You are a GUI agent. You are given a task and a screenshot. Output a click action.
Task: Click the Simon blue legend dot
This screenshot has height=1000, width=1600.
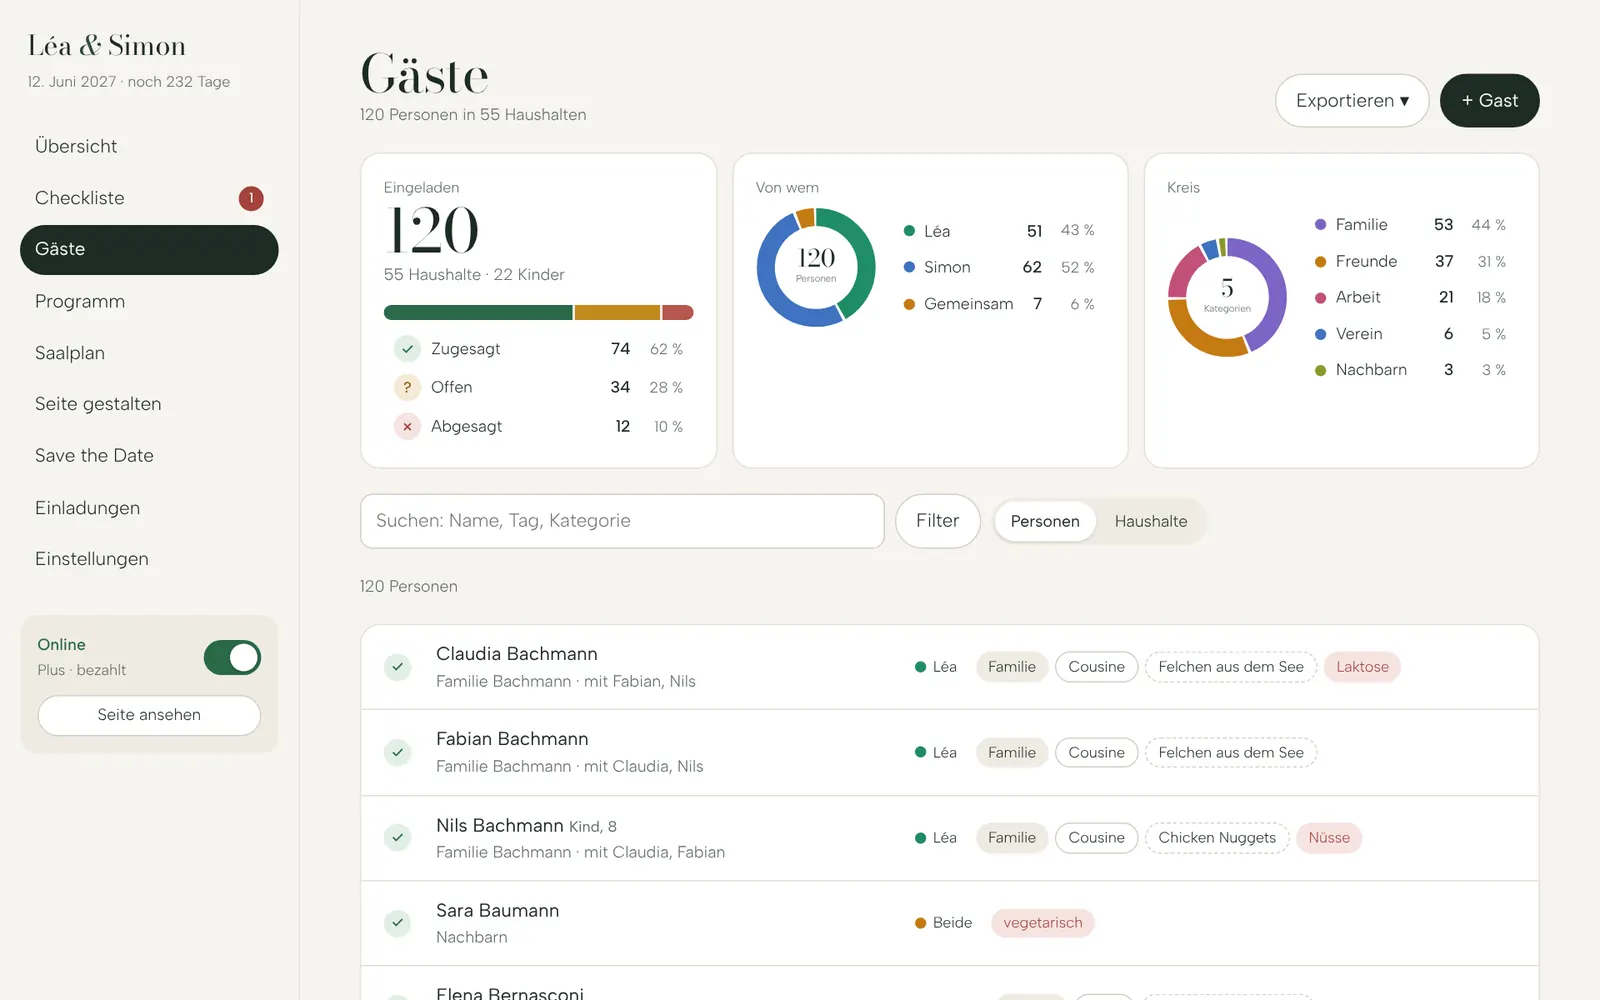pos(909,267)
